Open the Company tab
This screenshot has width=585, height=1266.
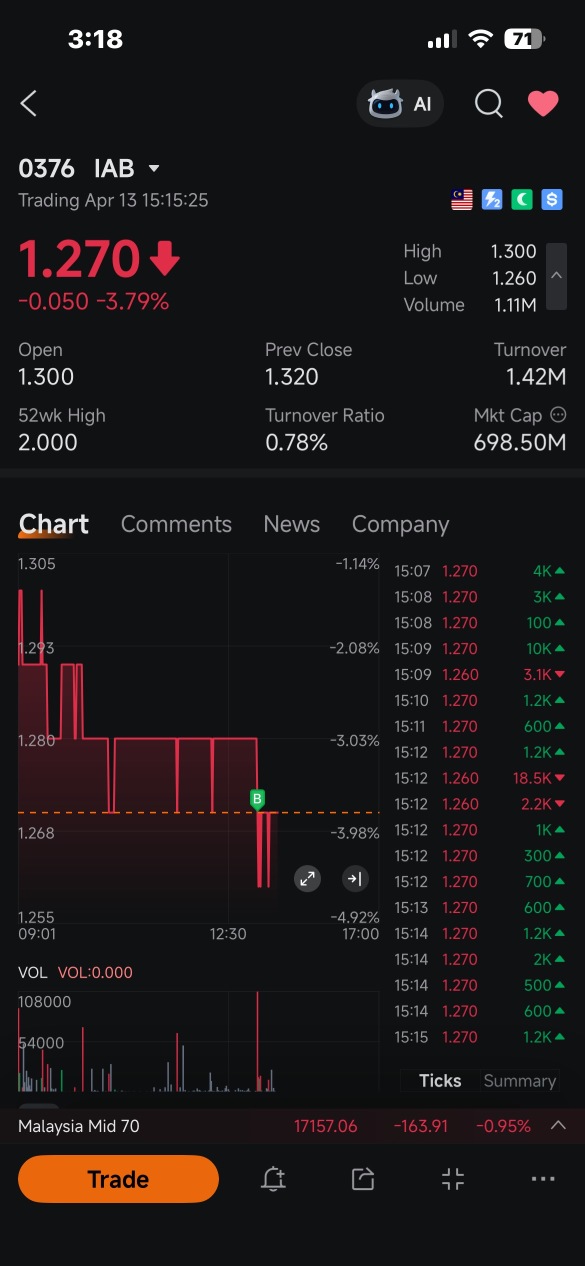coord(400,524)
